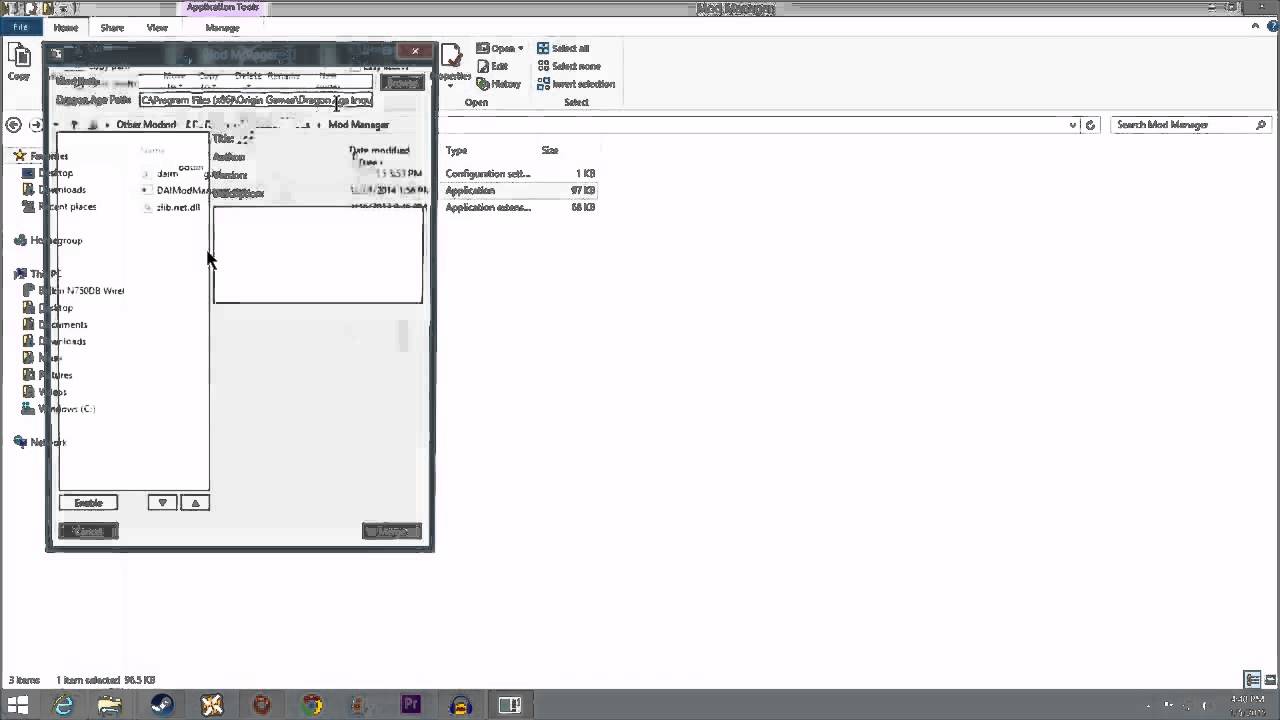
Task: Switch to details view using status bar icon
Action: 1252,680
